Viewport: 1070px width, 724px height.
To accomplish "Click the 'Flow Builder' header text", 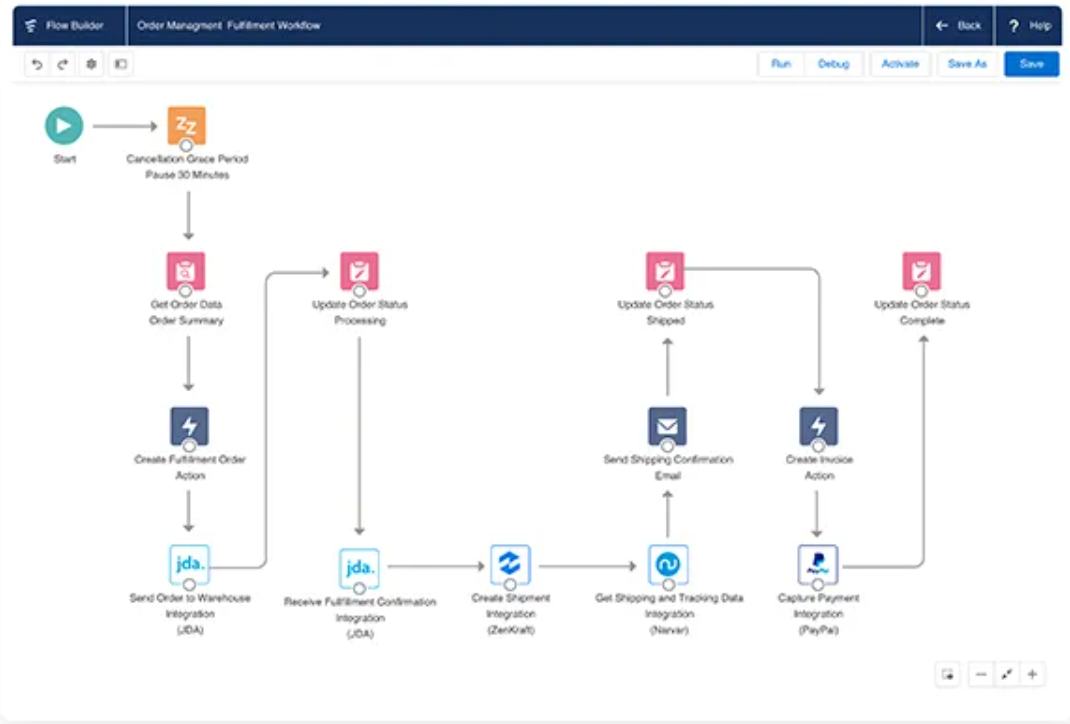I will coord(74,25).
